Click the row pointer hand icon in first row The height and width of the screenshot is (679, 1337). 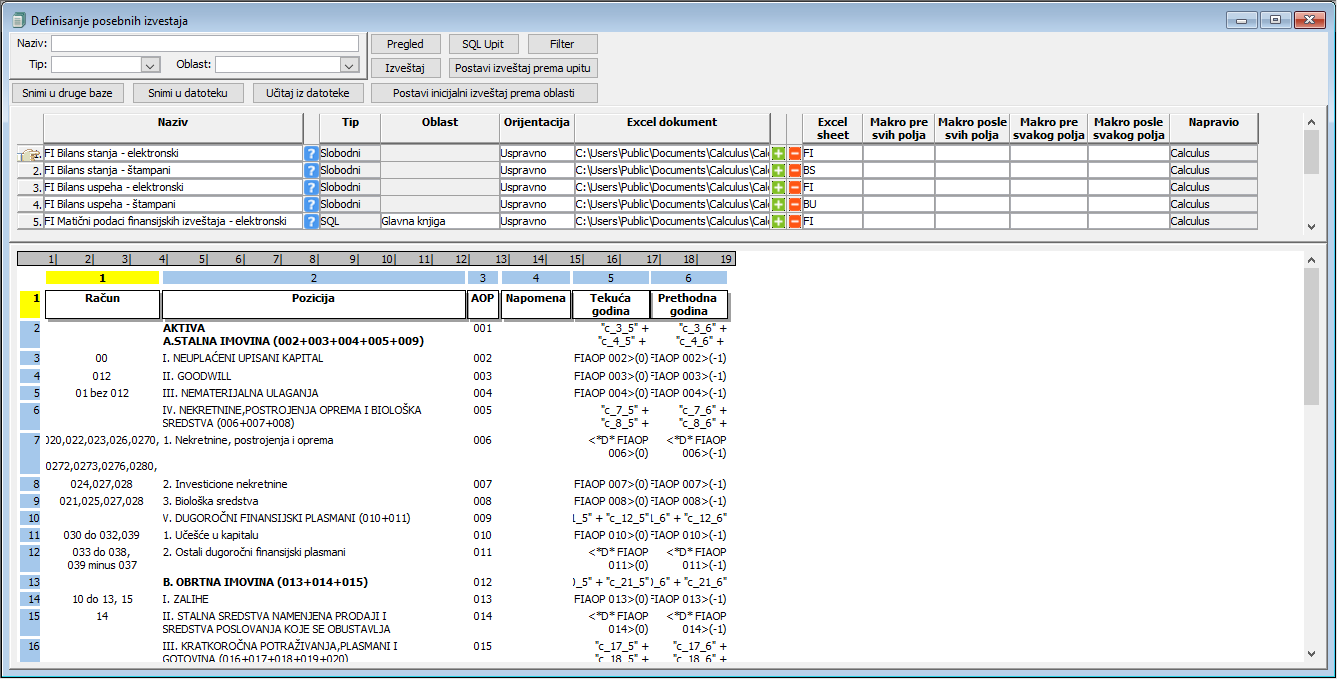coord(30,154)
